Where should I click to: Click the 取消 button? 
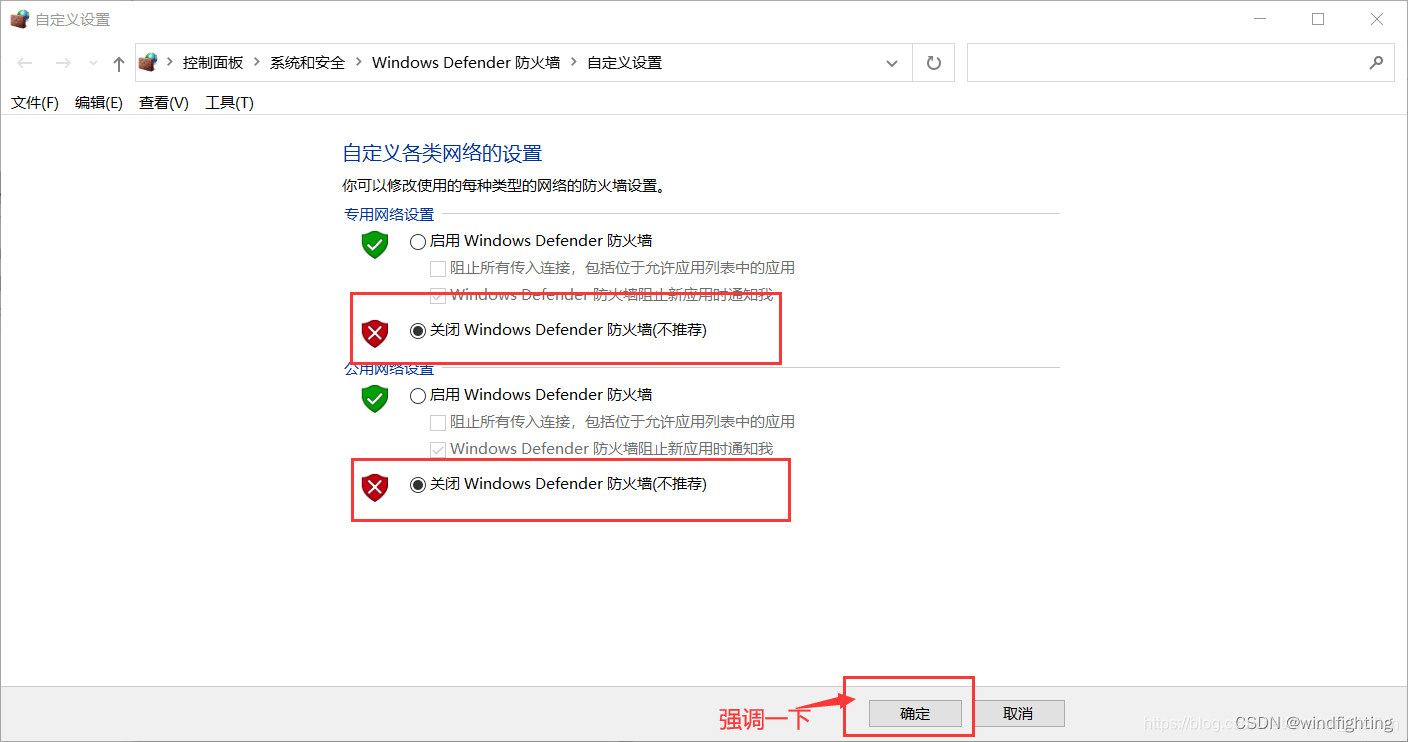1018,713
